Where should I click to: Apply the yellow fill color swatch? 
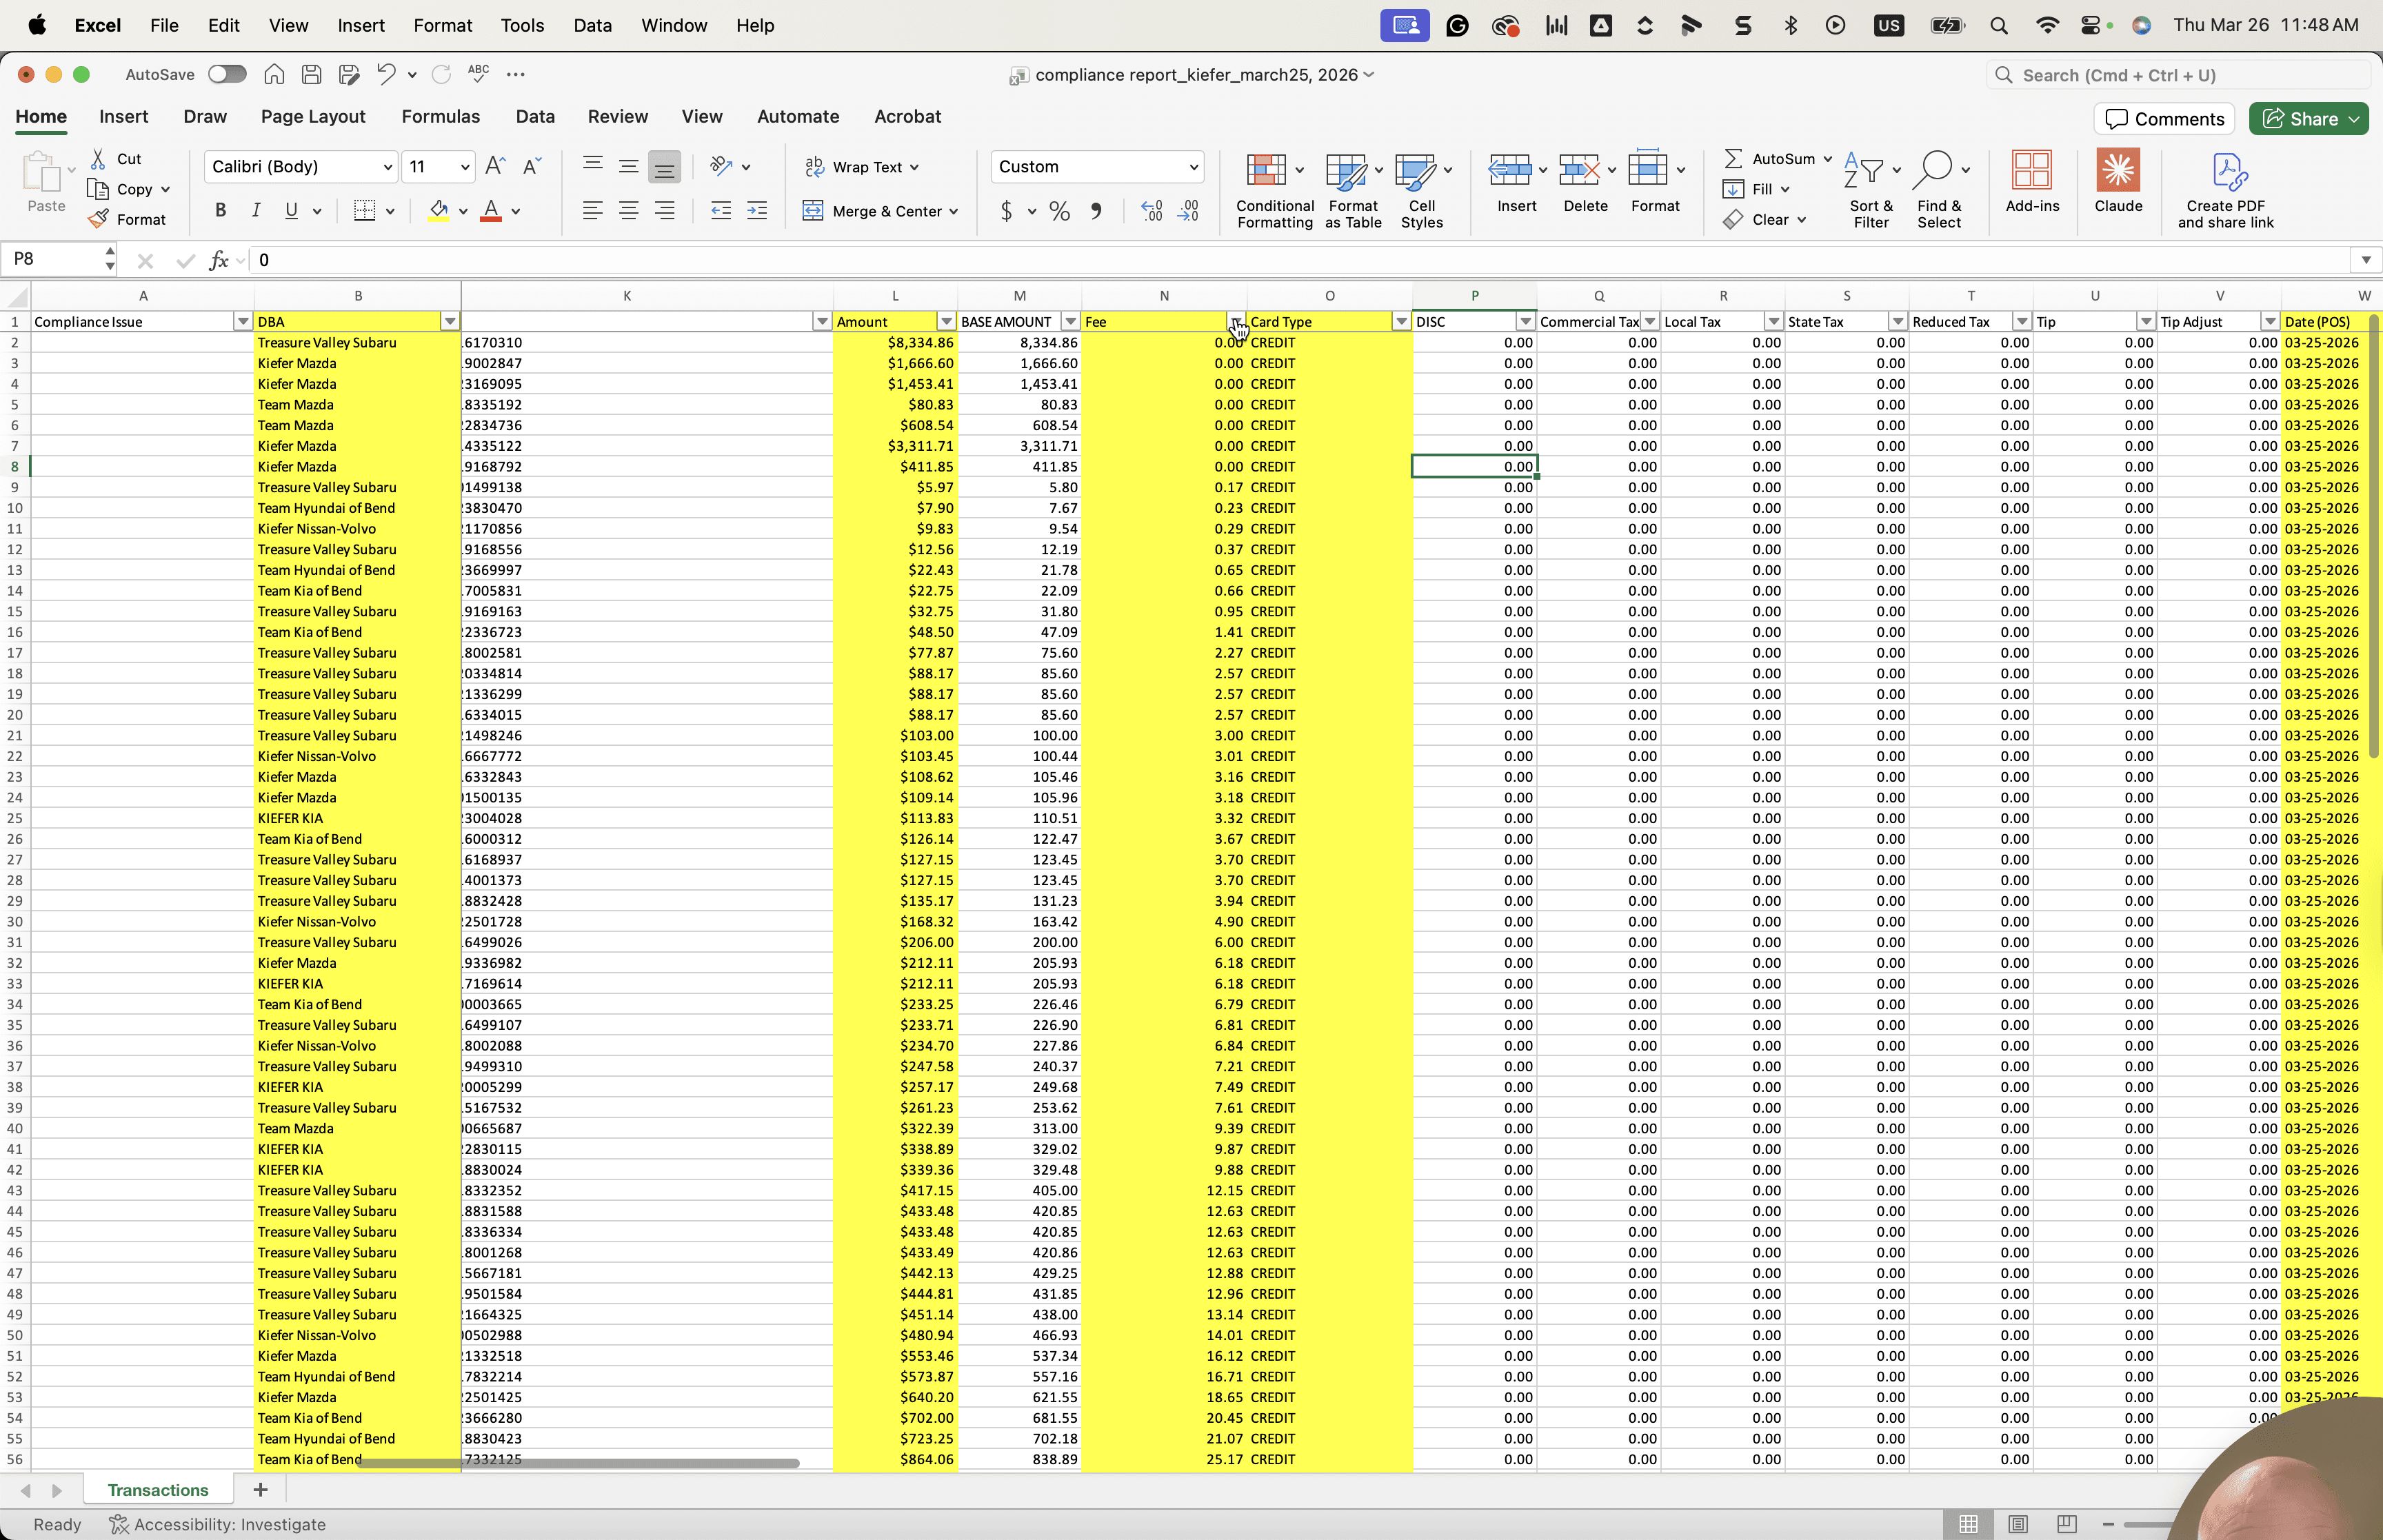pos(438,211)
